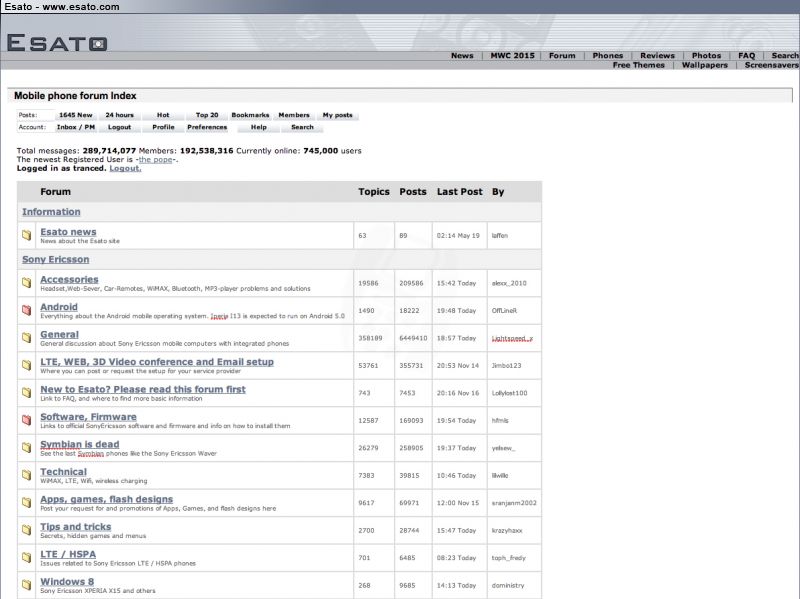Click the folder icon beside Symbian is dead
Screen dimensions: 800x599
coord(27,448)
